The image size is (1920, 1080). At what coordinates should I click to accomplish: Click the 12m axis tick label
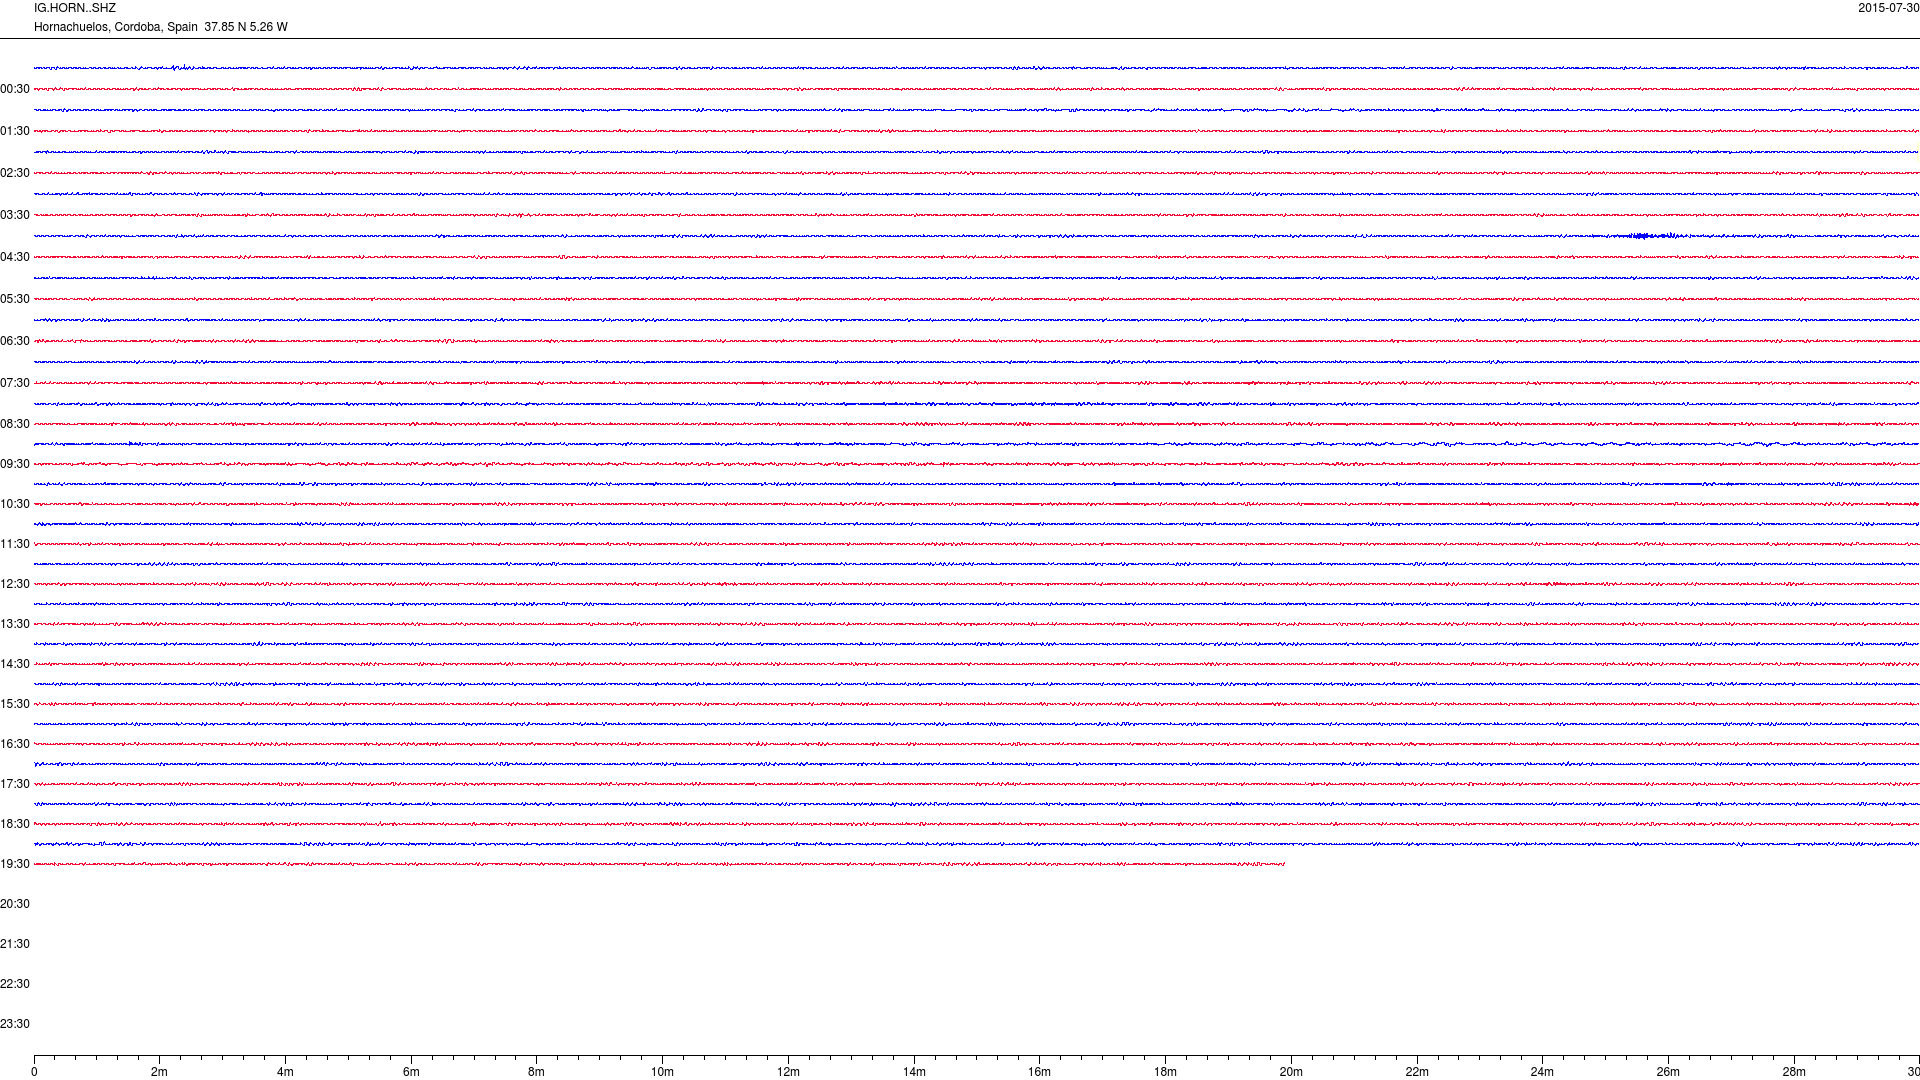788,1072
